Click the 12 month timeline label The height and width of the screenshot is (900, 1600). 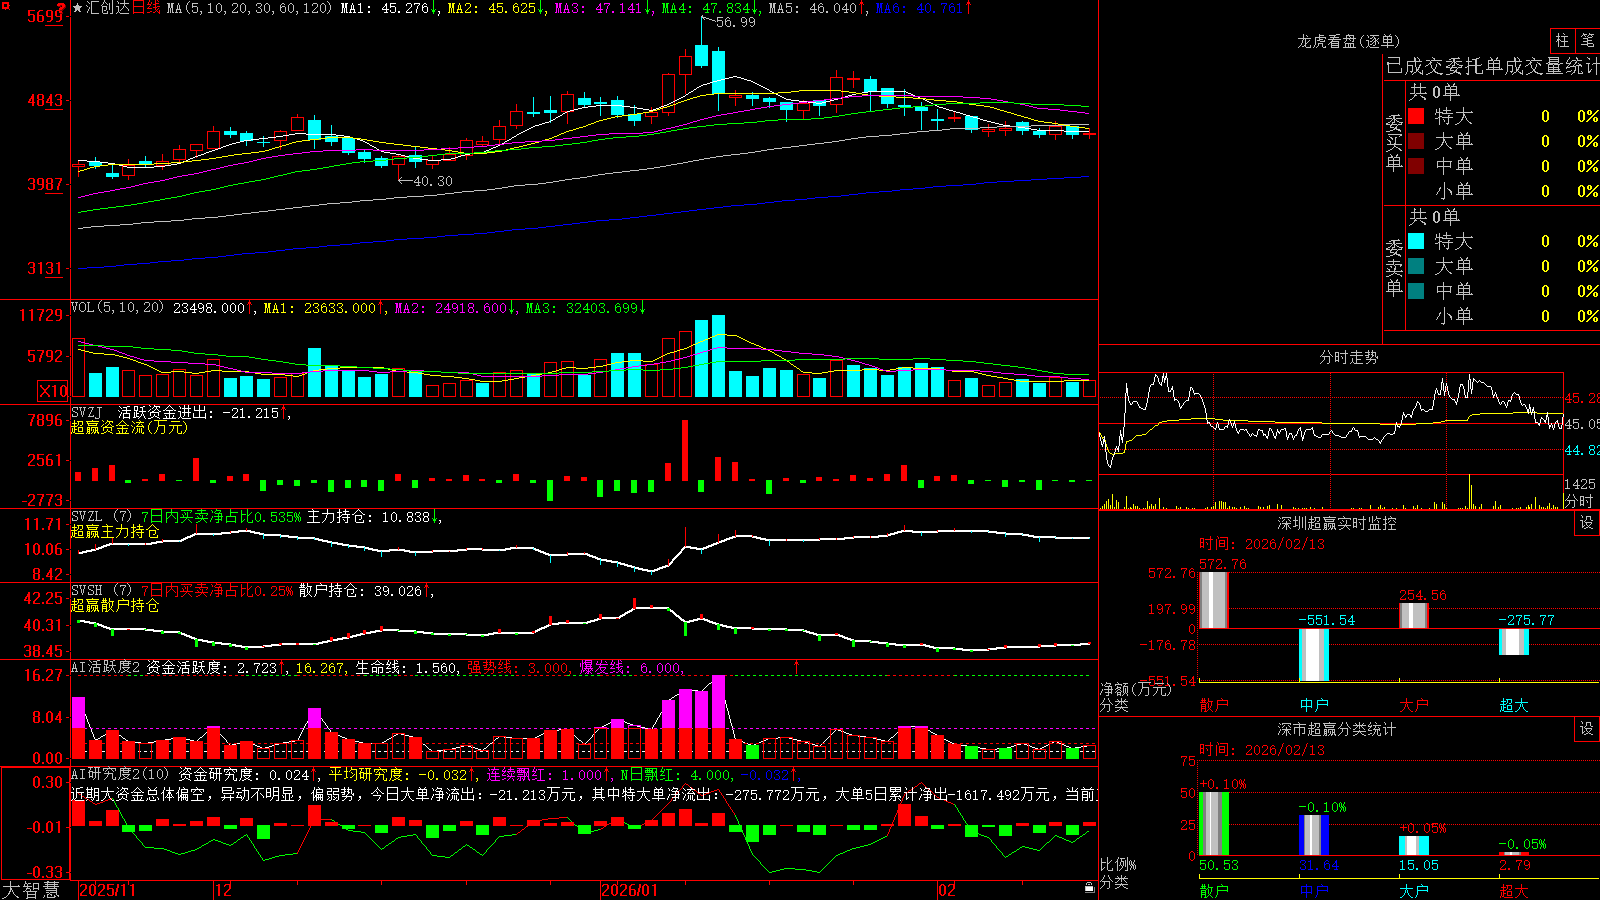coord(223,890)
